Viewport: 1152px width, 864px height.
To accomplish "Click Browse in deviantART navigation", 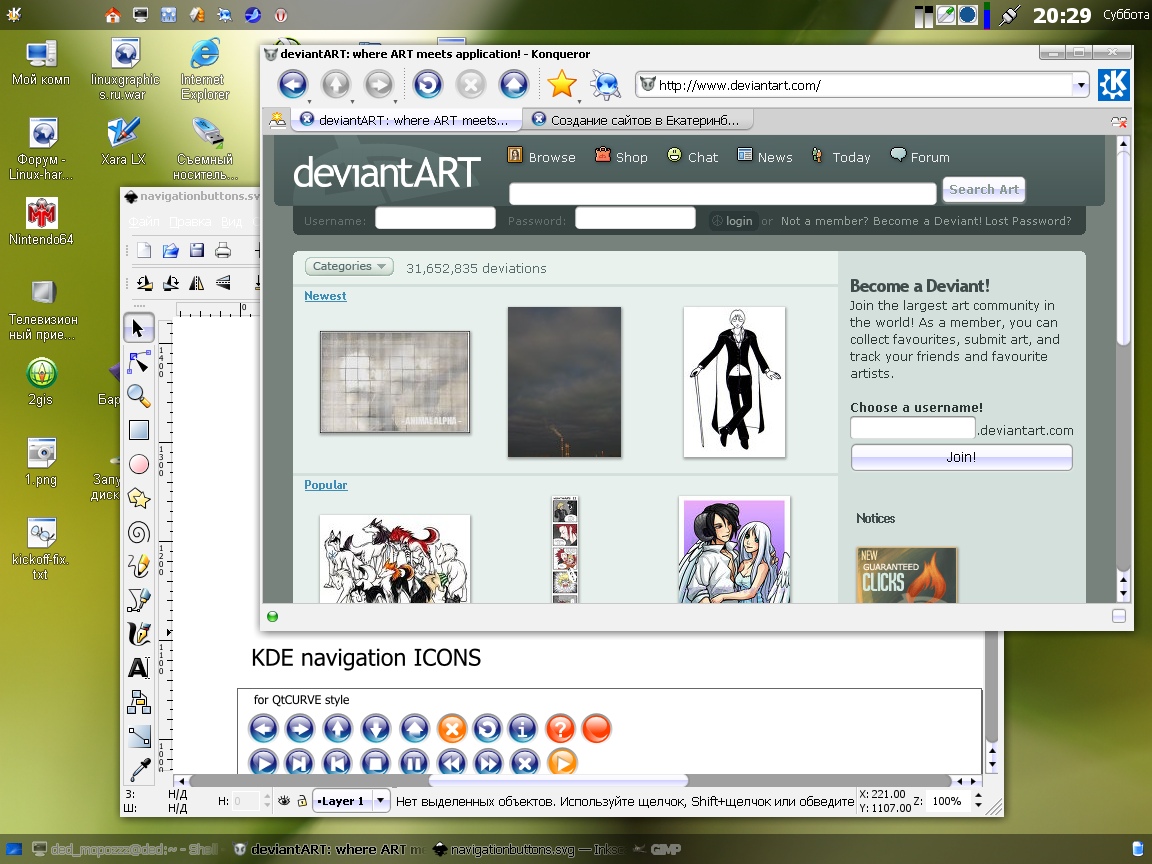I will [541, 156].
